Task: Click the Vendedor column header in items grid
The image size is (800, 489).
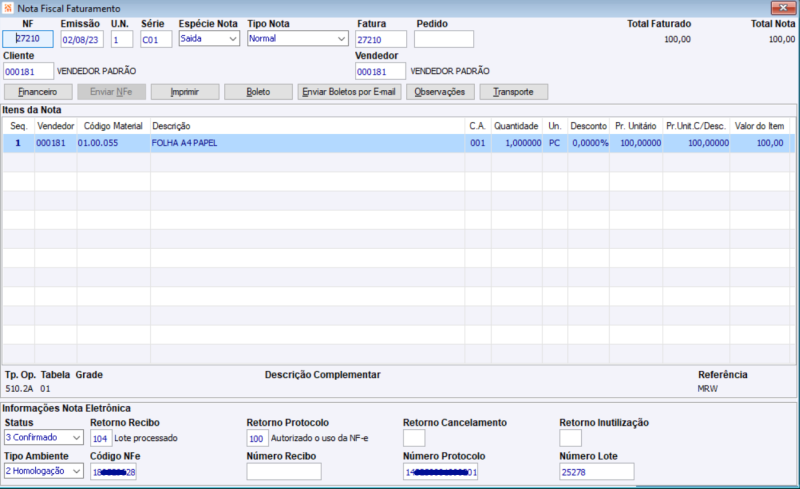Action: click(x=56, y=126)
